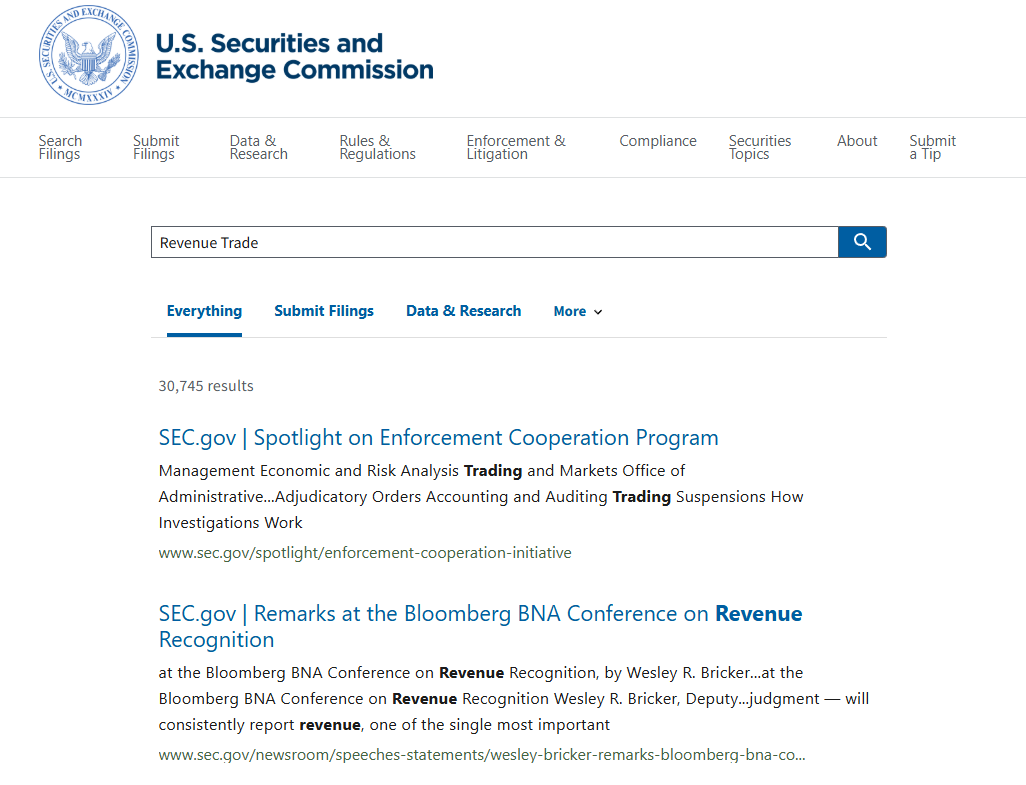This screenshot has width=1026, height=785.
Task: Open Rules & Regulations menu
Action: [x=377, y=147]
